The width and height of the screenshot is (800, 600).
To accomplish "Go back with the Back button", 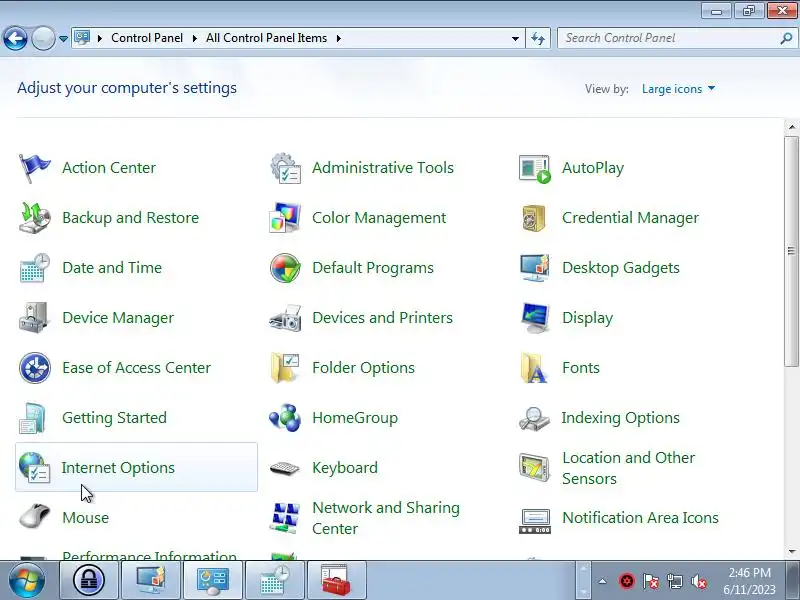I will (x=15, y=38).
